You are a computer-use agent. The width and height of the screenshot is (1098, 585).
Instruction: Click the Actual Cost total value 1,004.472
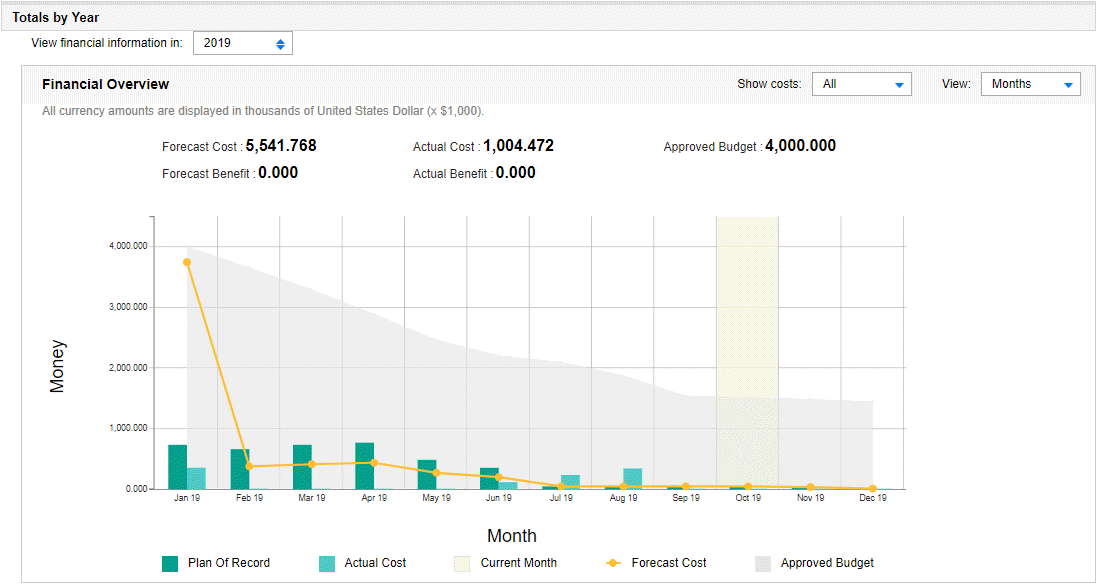point(518,146)
